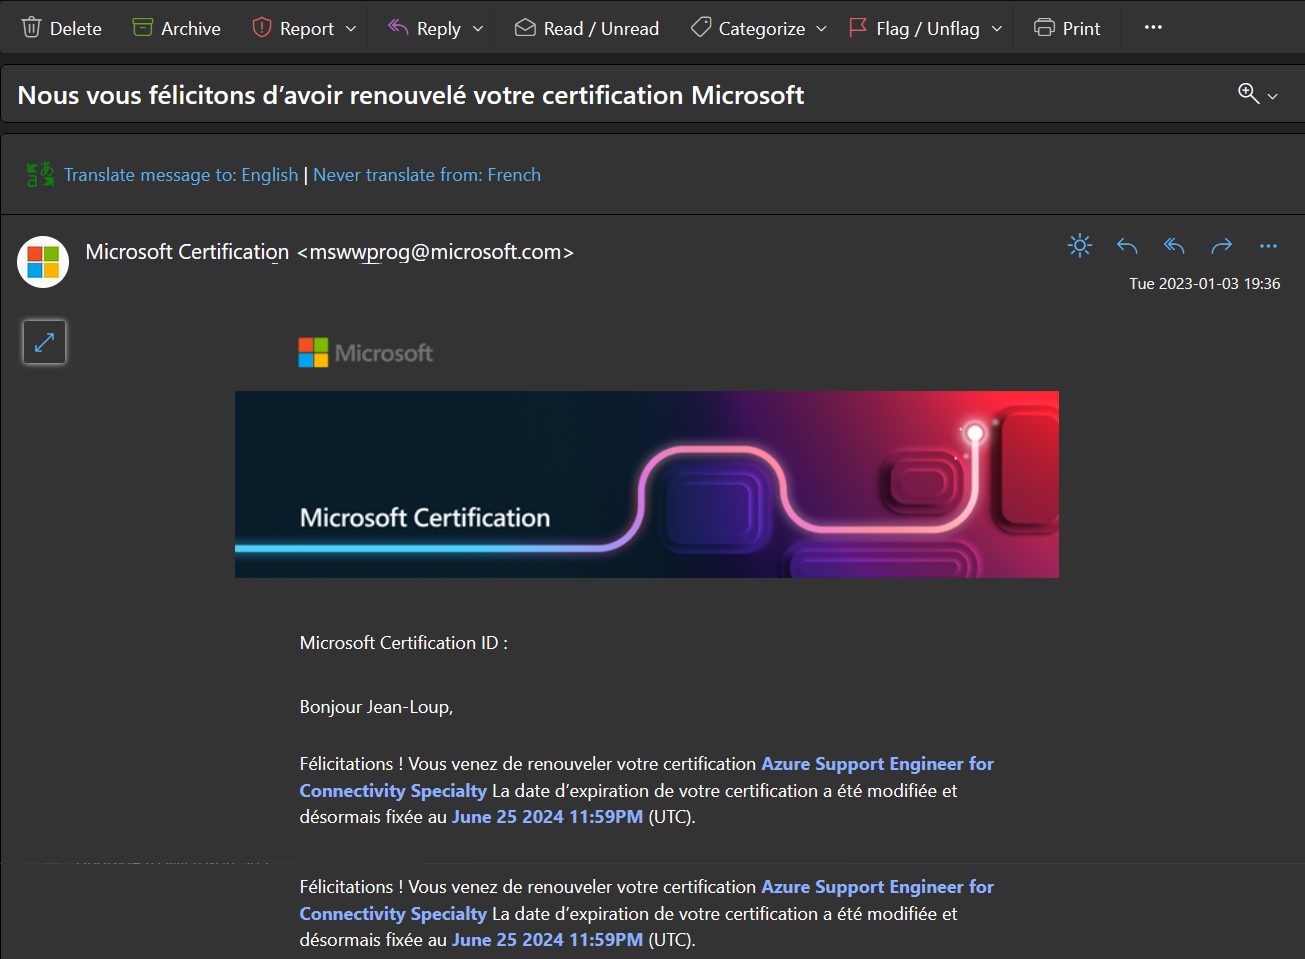Click the Read / Unread label text
Viewport: 1305px width, 959px height.
601,29
